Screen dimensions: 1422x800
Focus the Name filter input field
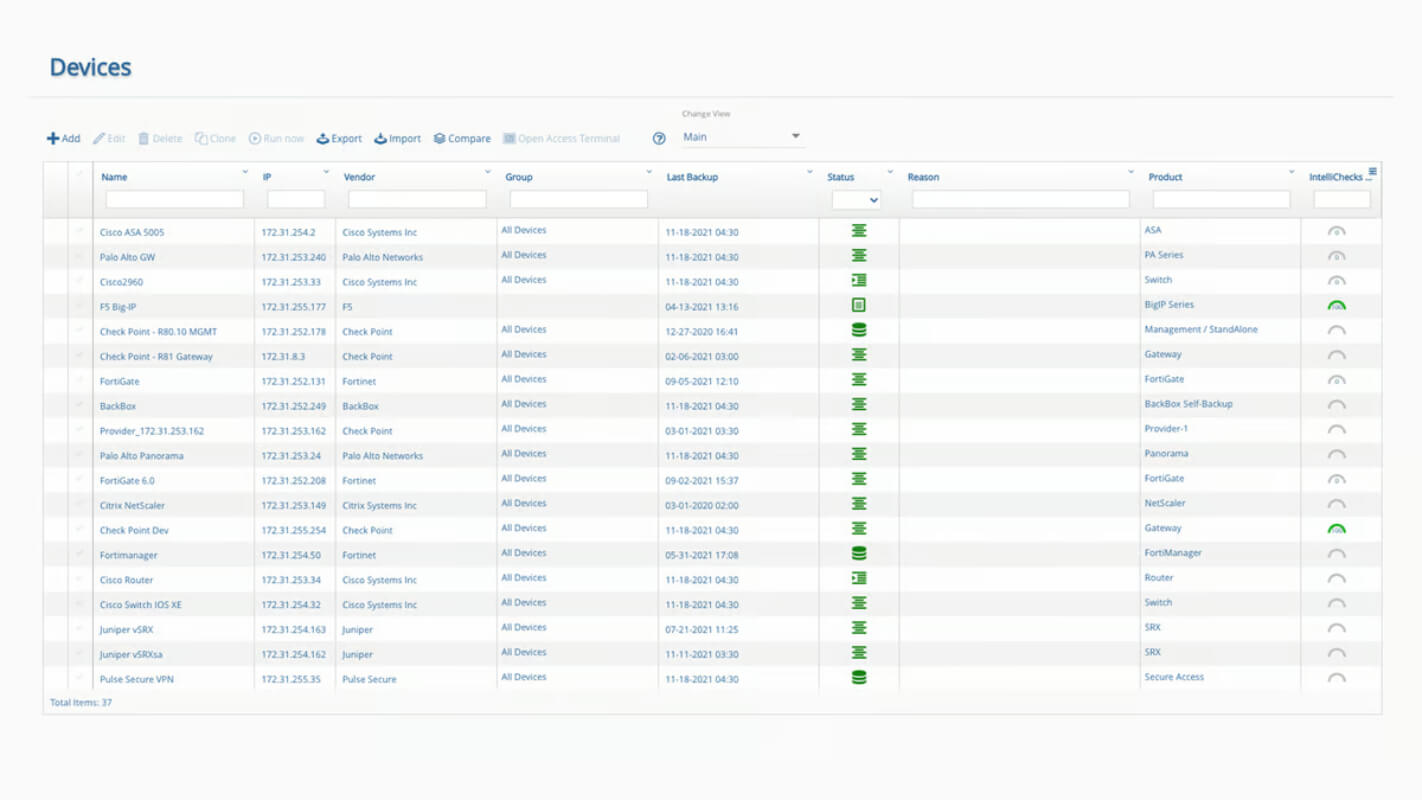pos(175,200)
